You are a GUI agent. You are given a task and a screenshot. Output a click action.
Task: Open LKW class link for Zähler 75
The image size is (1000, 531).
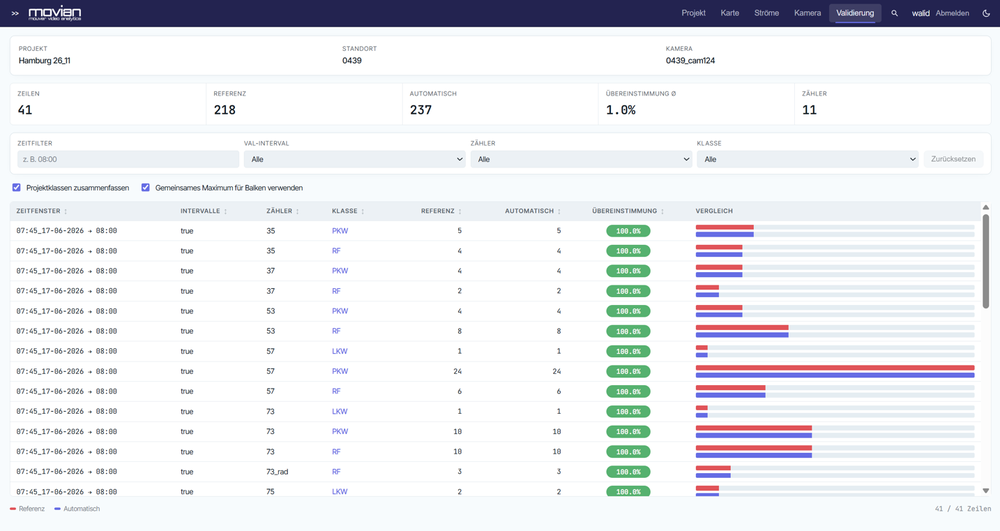pos(339,491)
